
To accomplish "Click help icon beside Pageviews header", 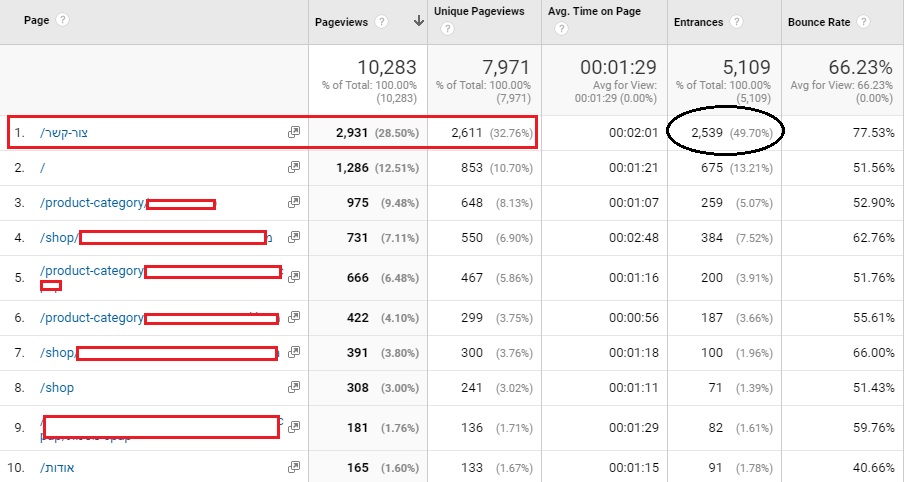I will (383, 21).
